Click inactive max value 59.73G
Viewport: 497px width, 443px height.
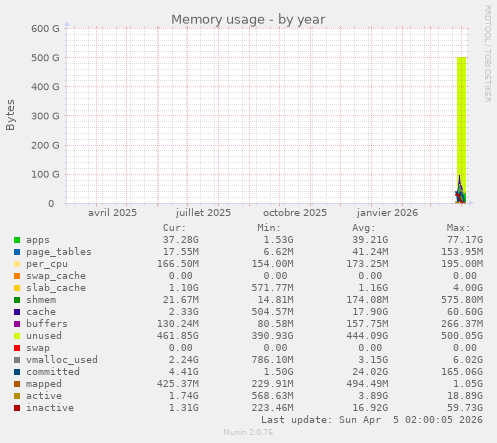465,408
